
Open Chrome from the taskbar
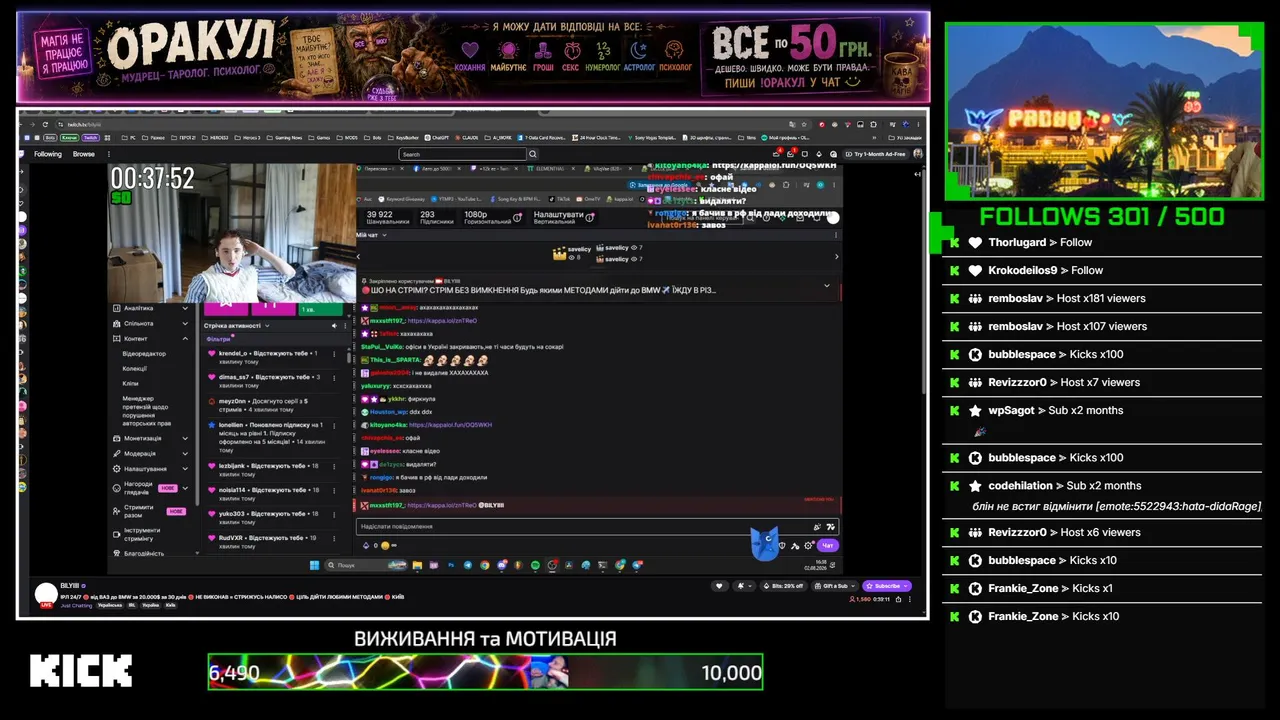coord(485,565)
